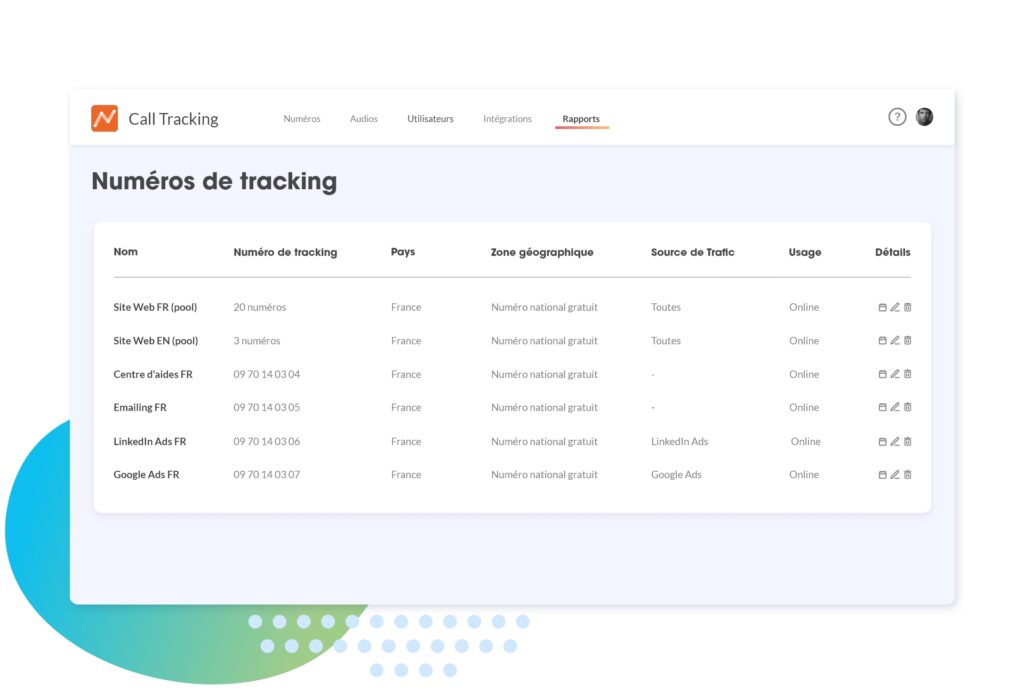The image size is (1024, 693).
Task: Open calendar for Site Web EN (pool)
Action: tap(882, 340)
